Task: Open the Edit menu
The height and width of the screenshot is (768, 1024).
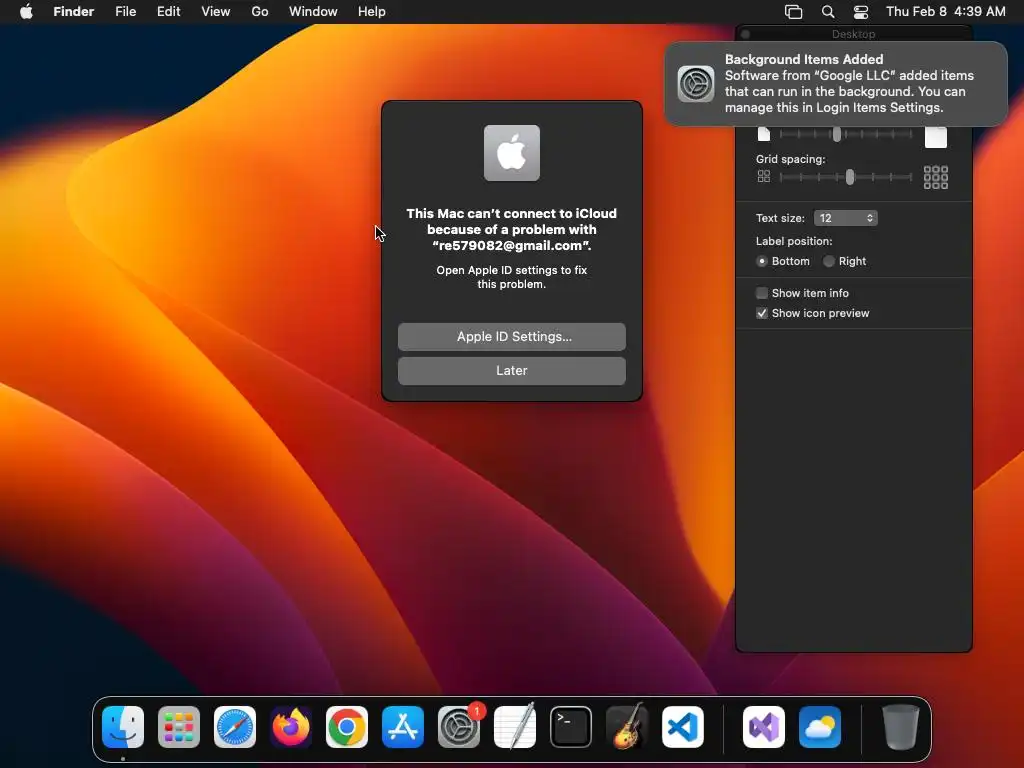Action: click(x=168, y=12)
